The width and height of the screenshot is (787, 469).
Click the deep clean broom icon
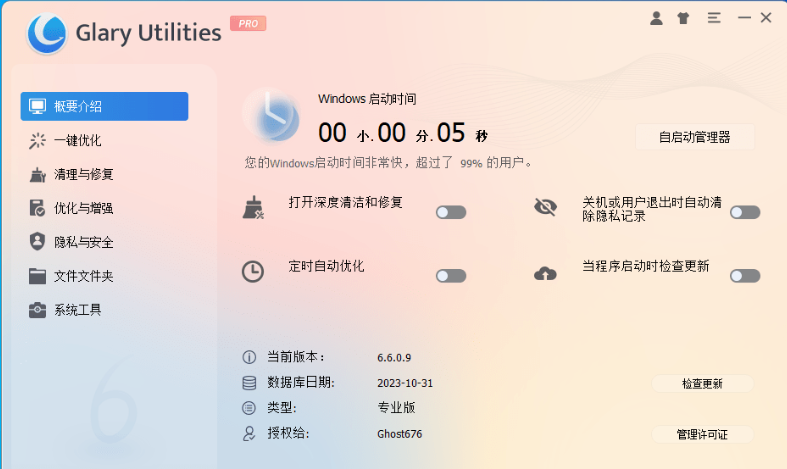tap(253, 207)
